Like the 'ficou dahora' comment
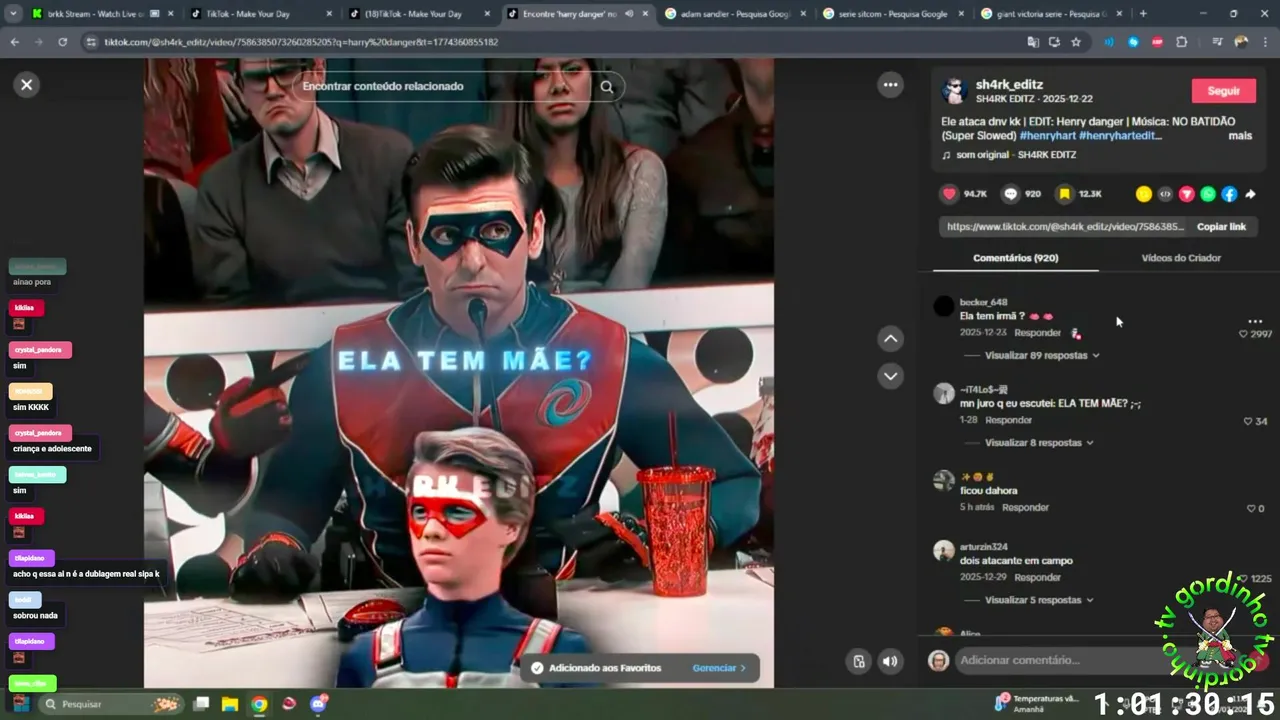 coord(1249,509)
